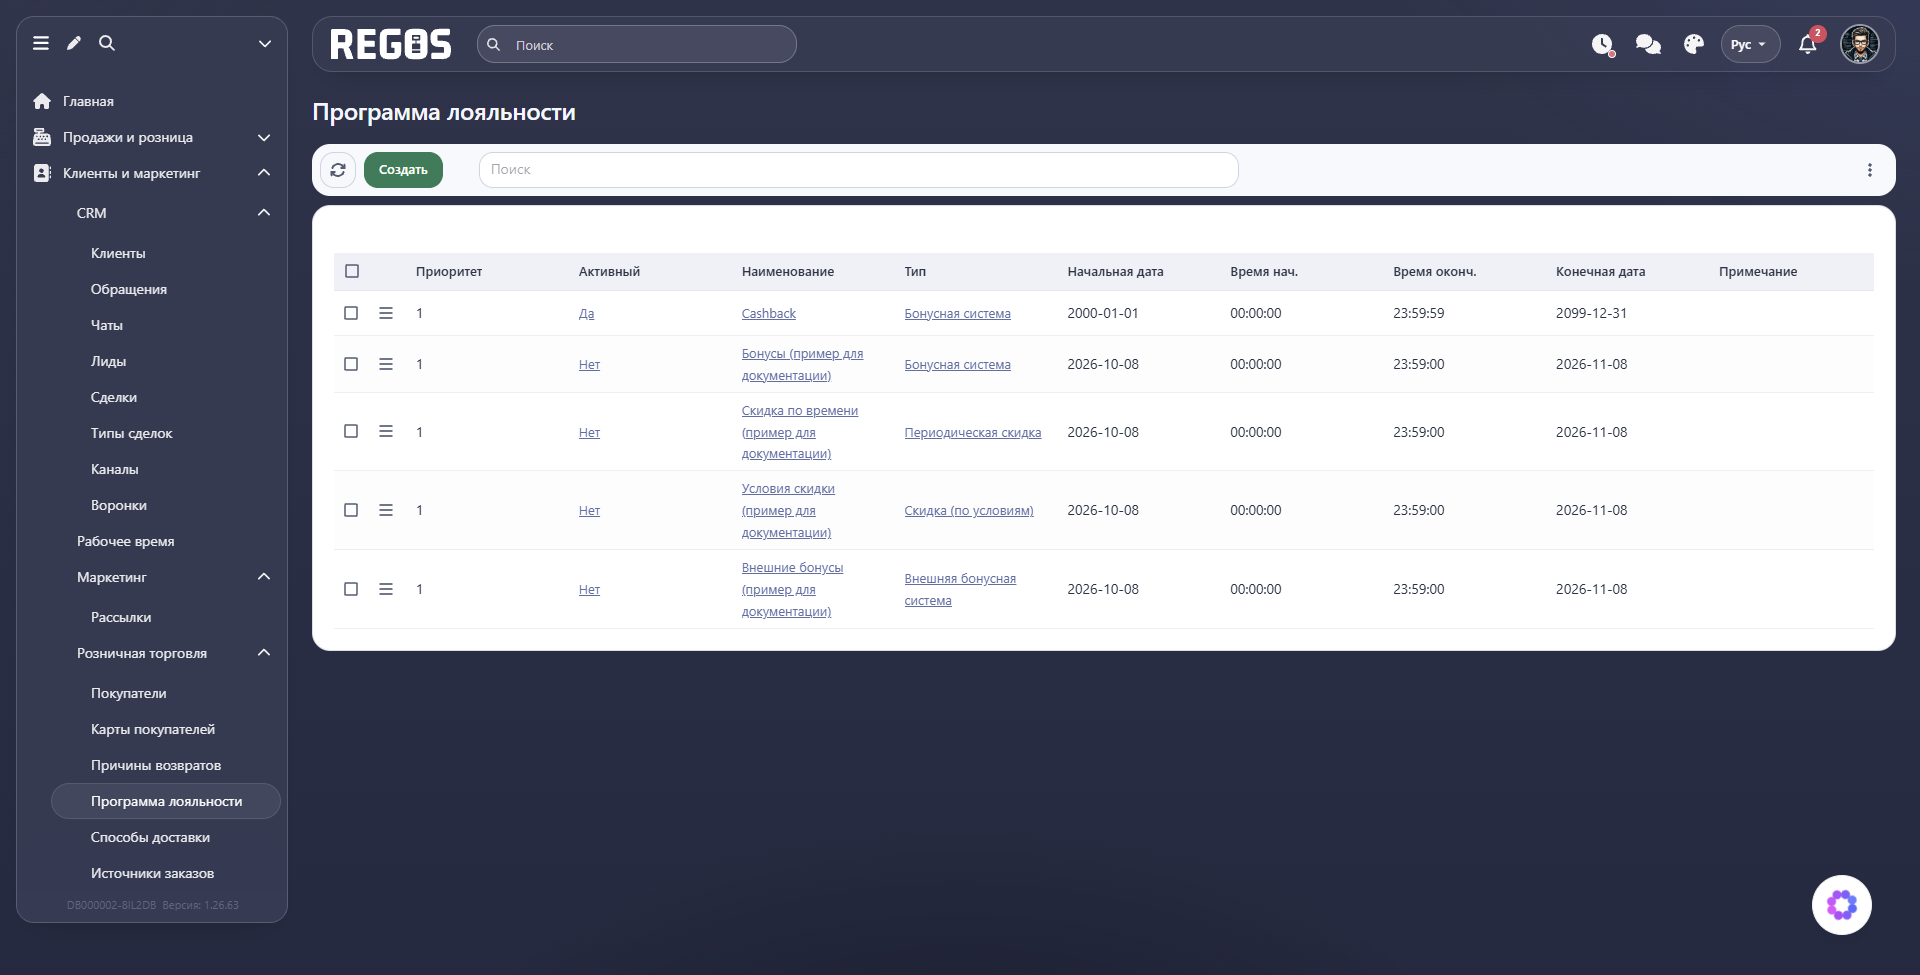
Task: Click the refresh icon beside Создать
Action: (338, 170)
